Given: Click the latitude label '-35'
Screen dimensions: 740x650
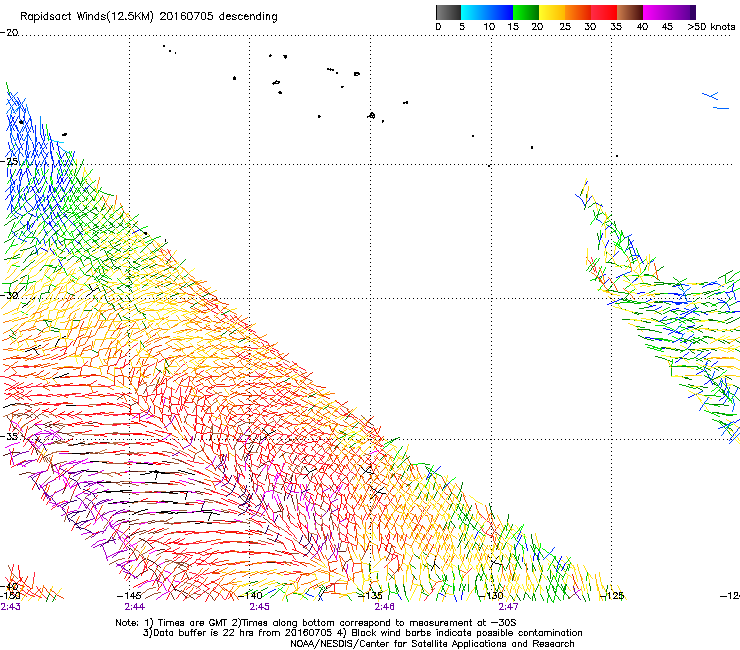Looking at the screenshot, I should click(9, 436).
